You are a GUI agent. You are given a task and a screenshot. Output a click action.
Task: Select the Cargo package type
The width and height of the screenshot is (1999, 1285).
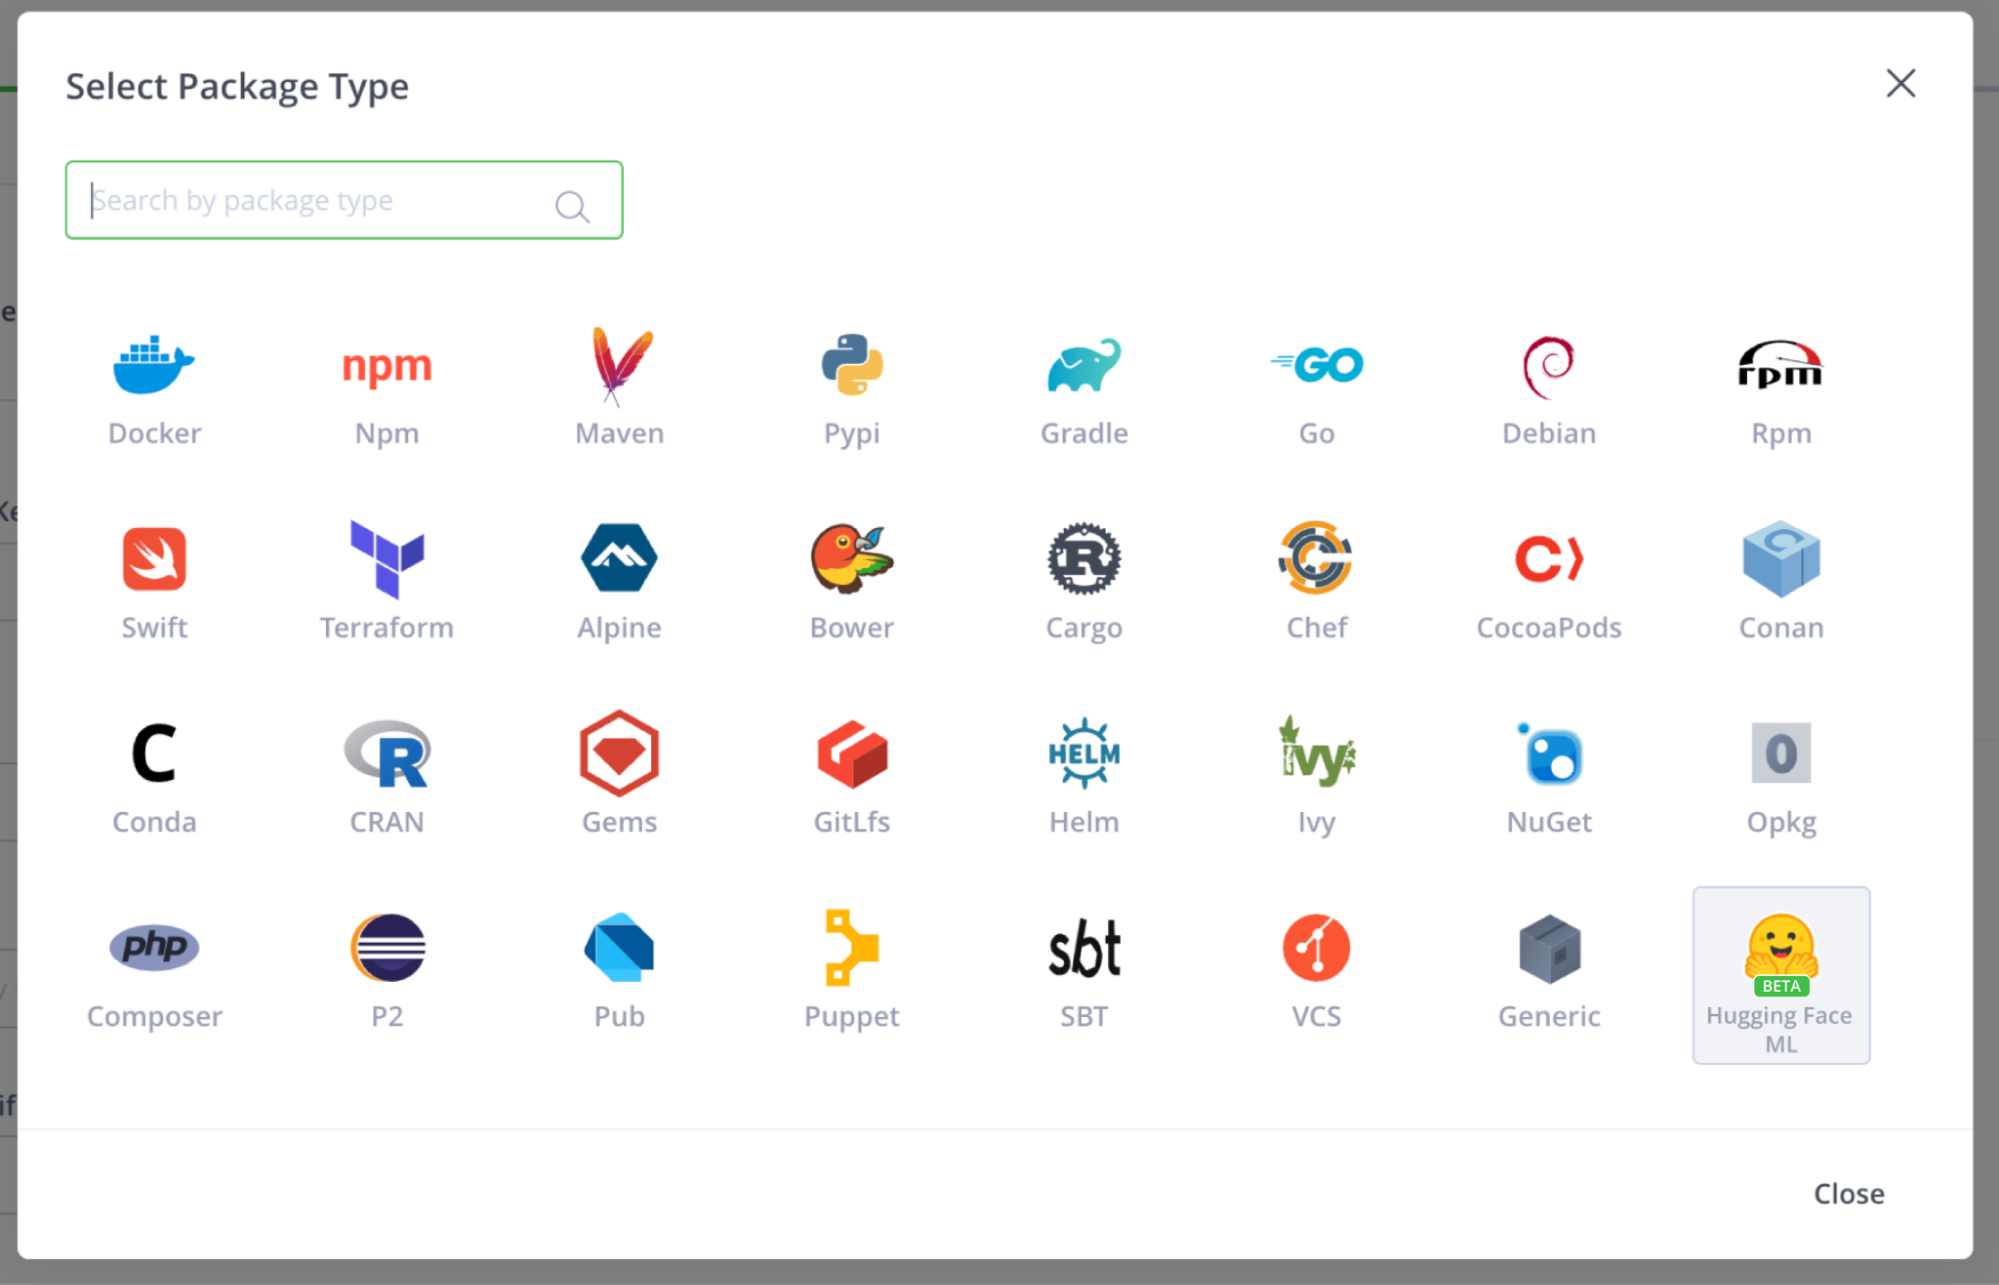tap(1083, 585)
